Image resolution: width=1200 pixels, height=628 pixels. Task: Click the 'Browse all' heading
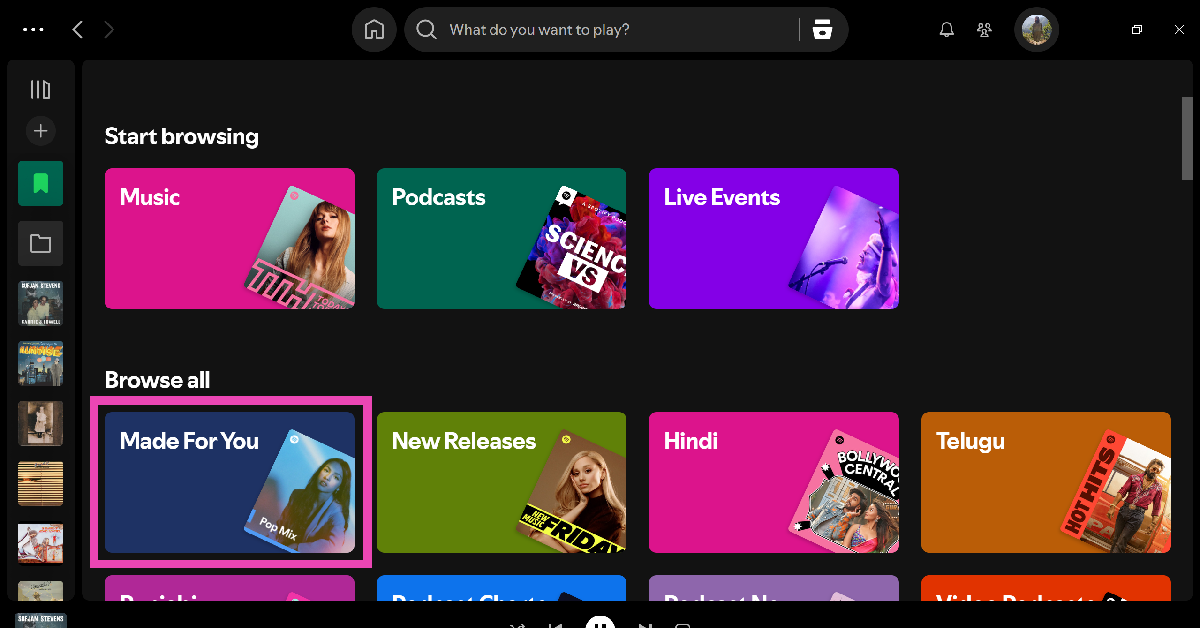[158, 380]
